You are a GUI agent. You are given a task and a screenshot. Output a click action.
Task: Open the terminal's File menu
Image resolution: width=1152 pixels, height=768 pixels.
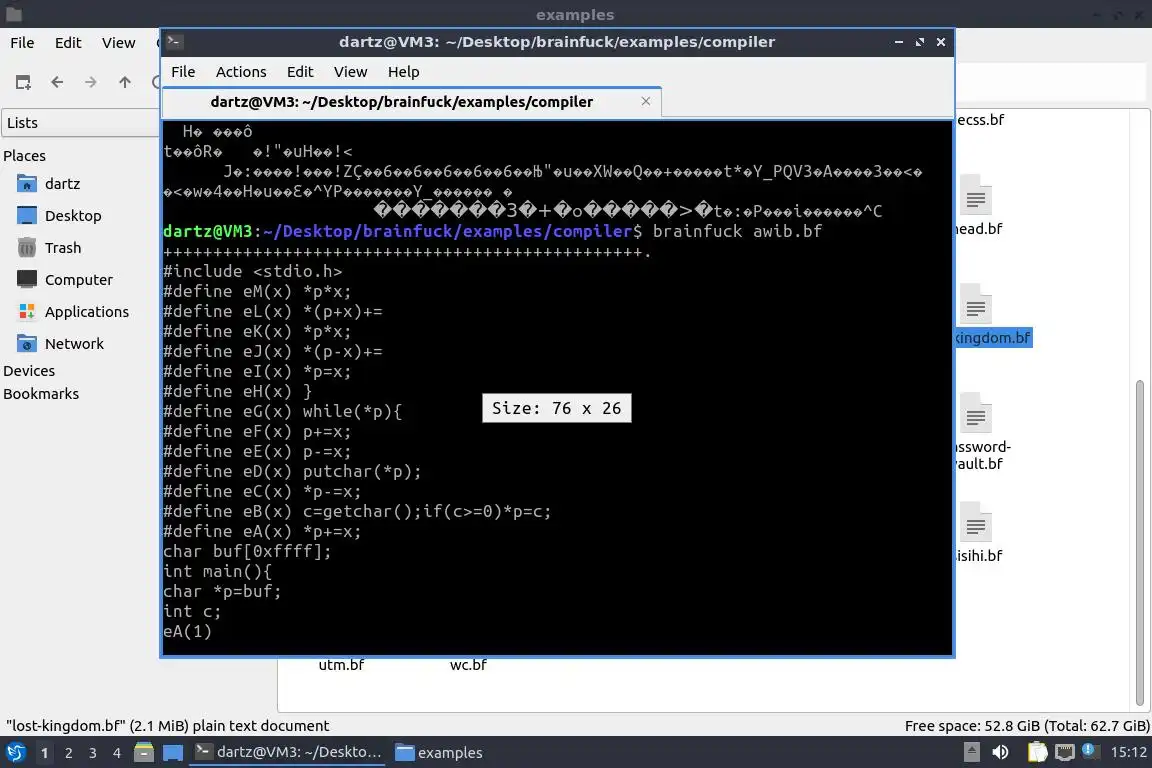click(x=183, y=72)
